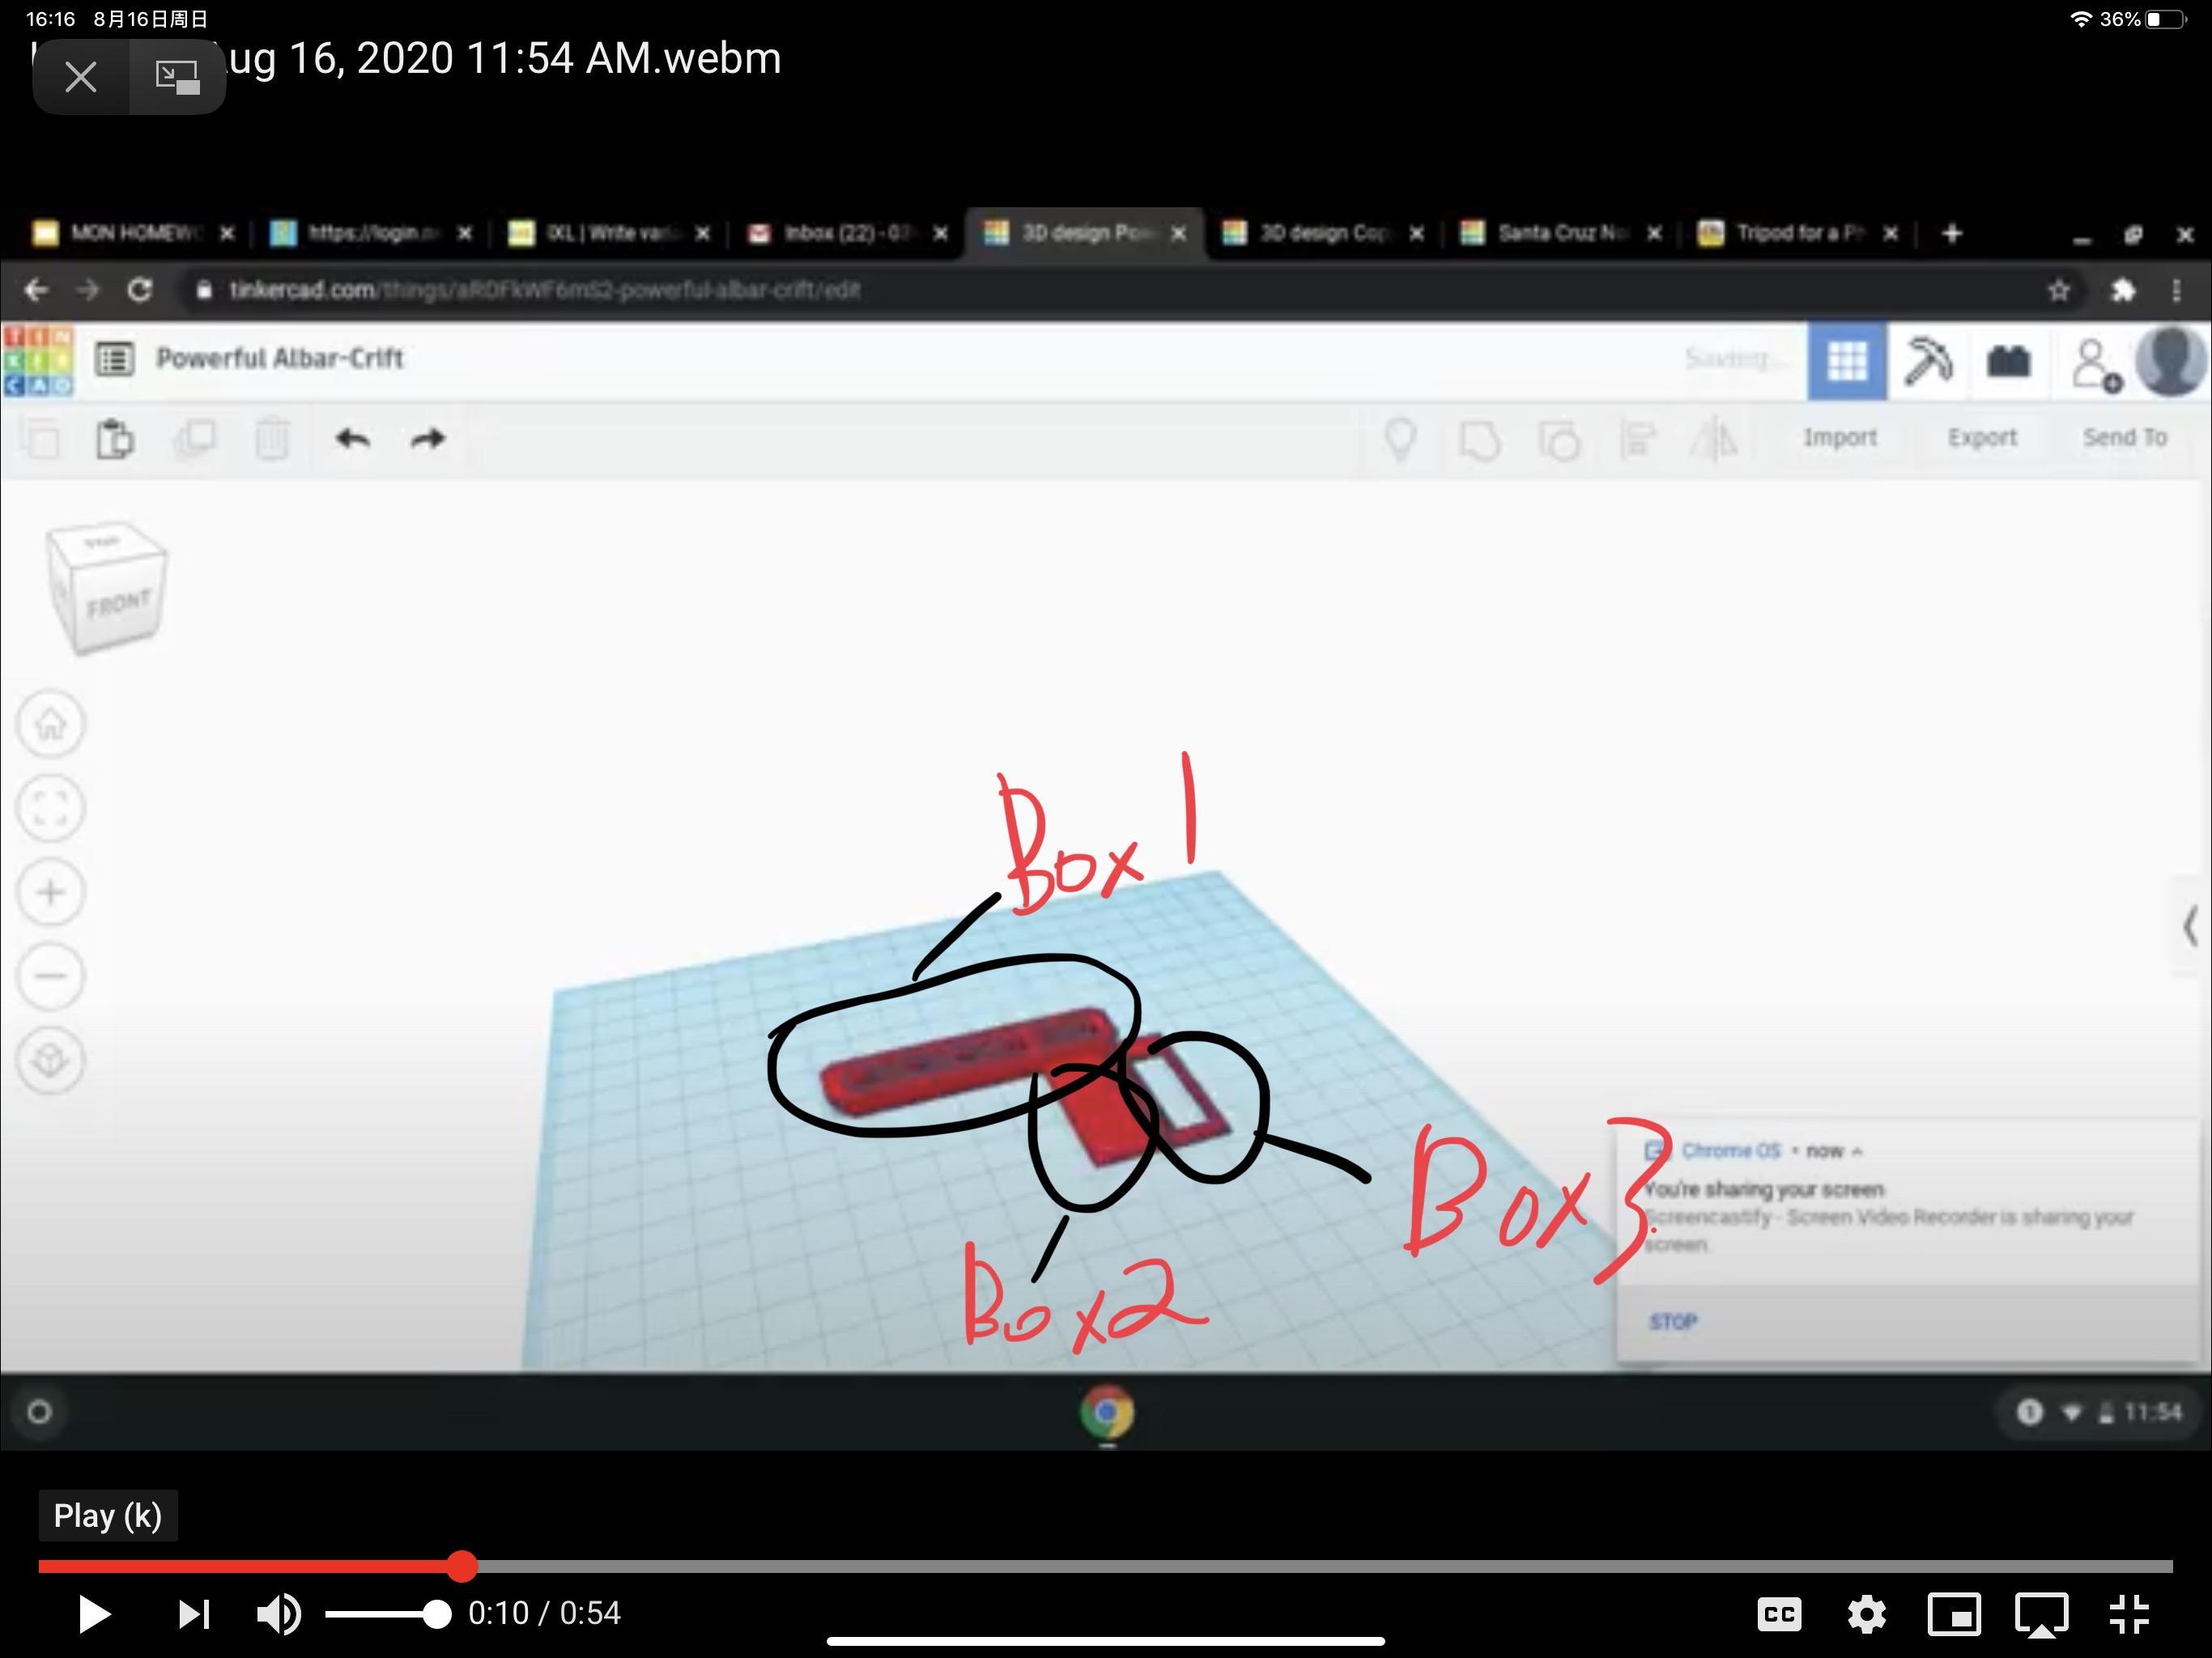Click the undo arrow in toolbar
Screen dimensions: 2212x1658
[x=352, y=439]
